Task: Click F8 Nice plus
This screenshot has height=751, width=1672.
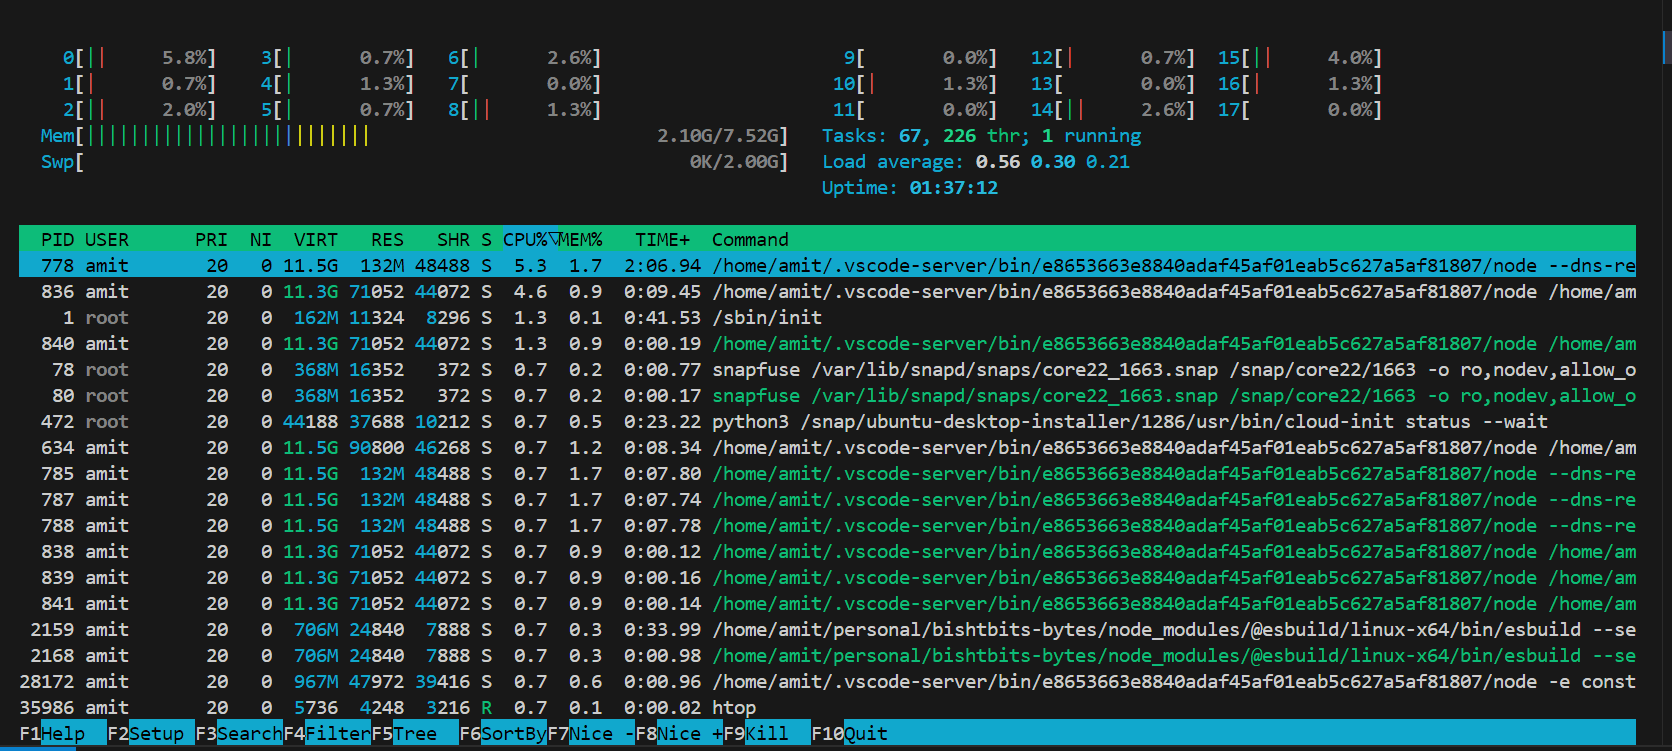Action: (679, 733)
